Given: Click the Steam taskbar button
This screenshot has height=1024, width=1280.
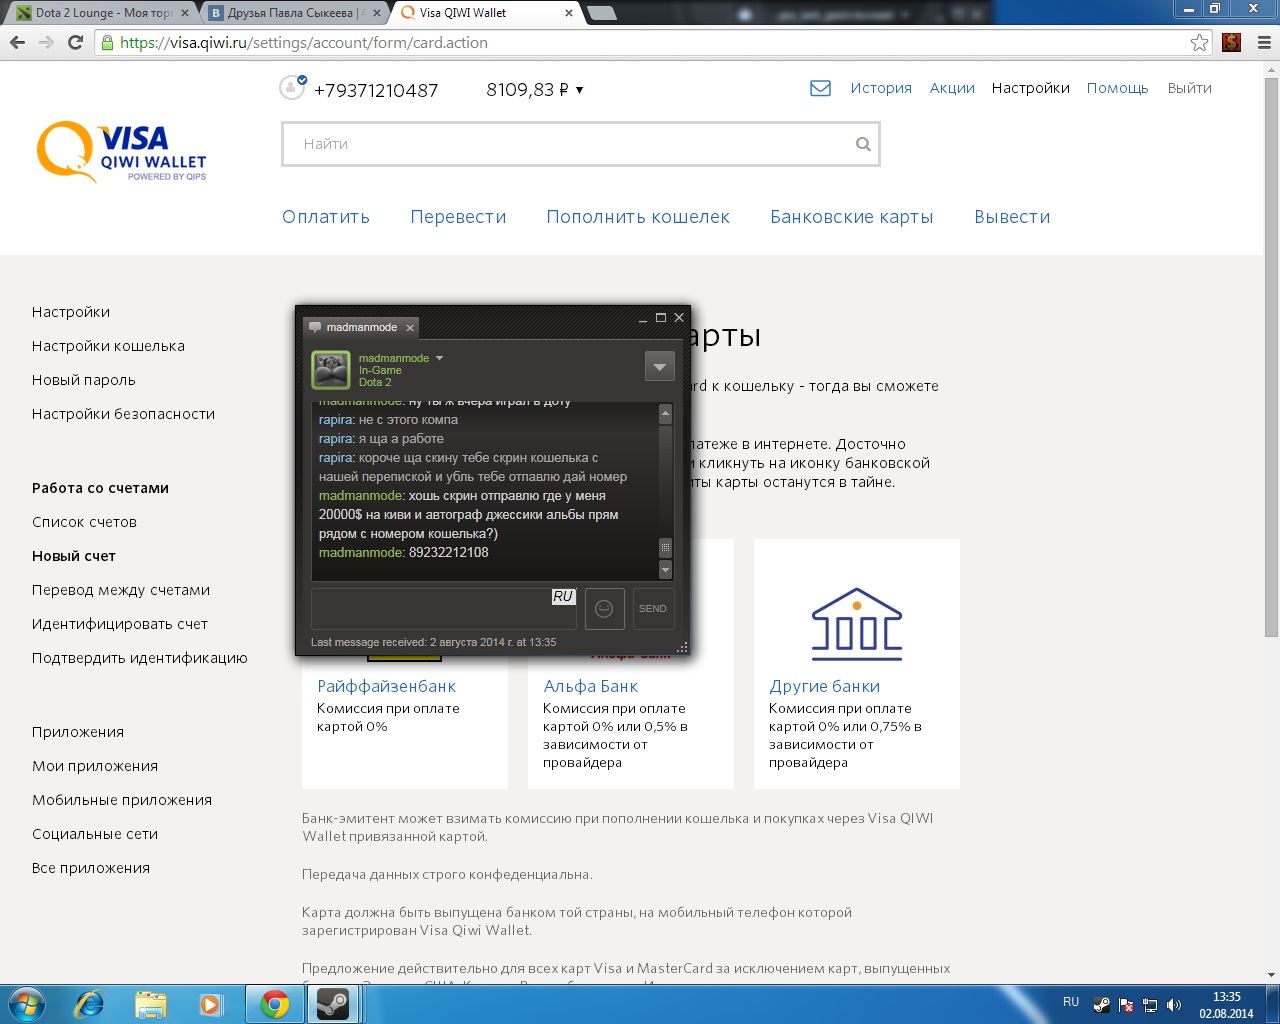Looking at the screenshot, I should click(x=333, y=1004).
